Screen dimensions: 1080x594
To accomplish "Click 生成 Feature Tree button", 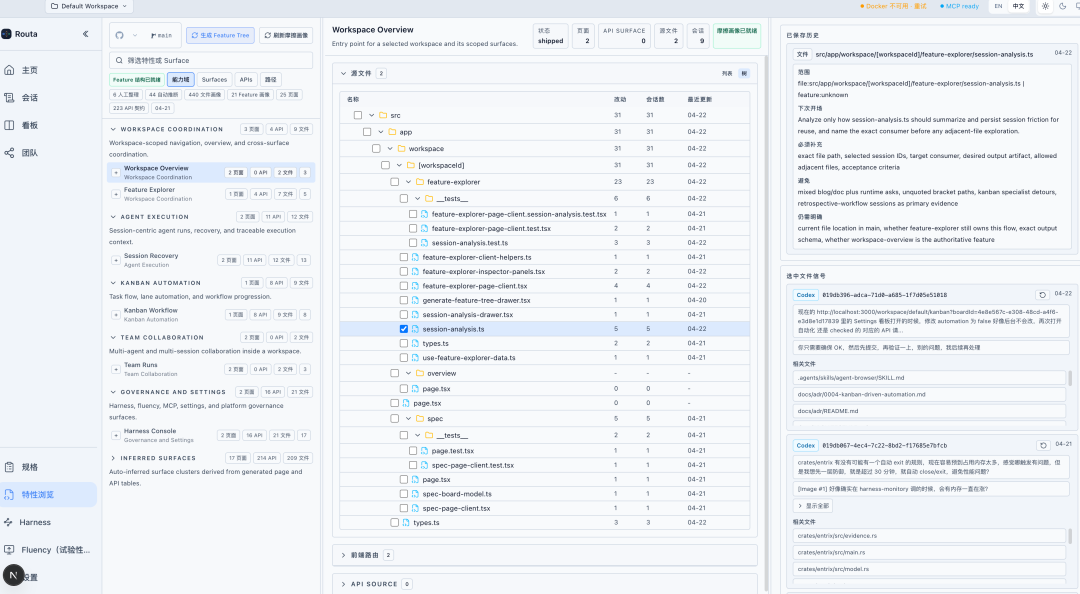I will tap(220, 35).
